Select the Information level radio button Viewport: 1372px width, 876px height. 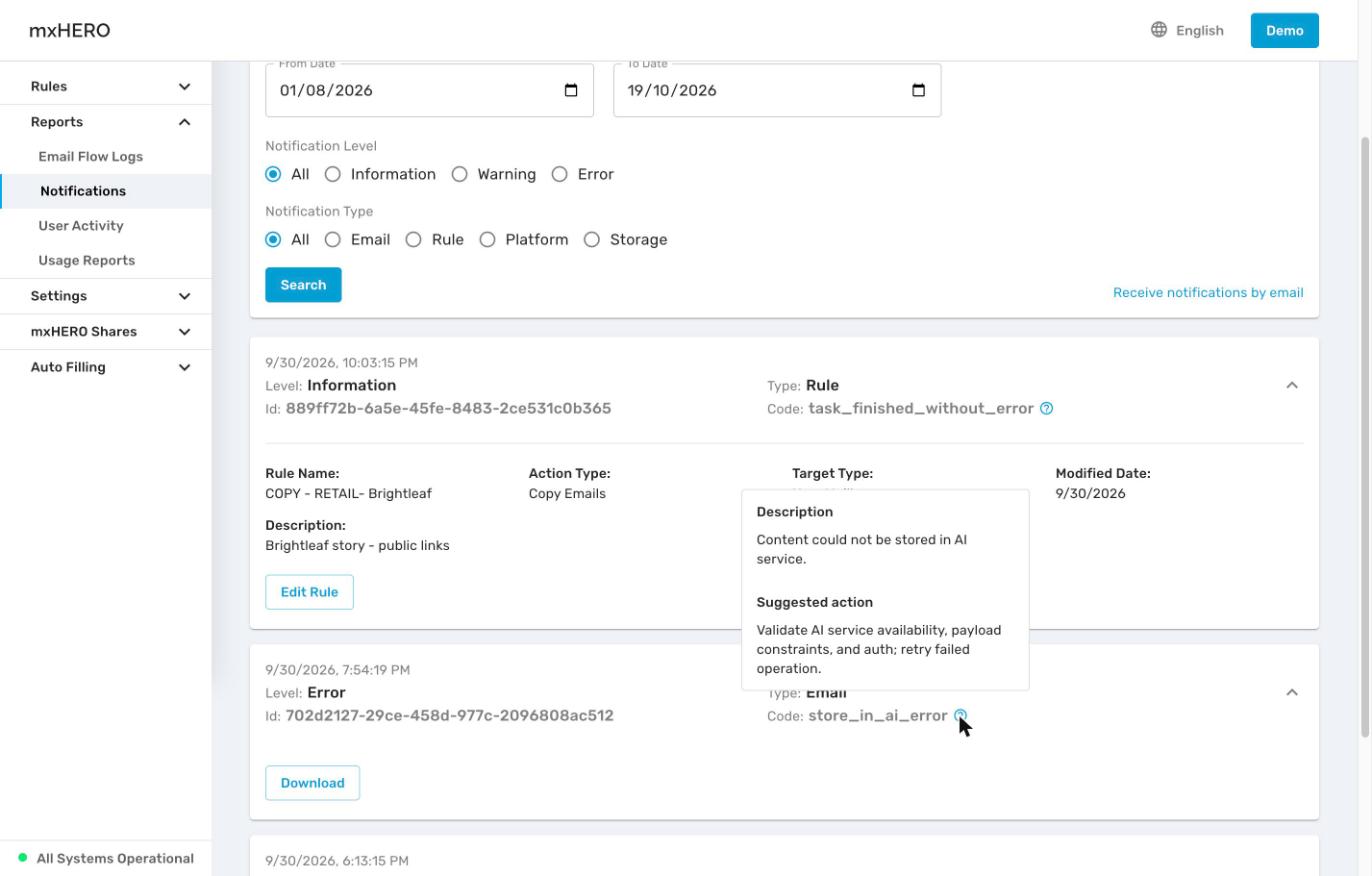click(x=333, y=174)
